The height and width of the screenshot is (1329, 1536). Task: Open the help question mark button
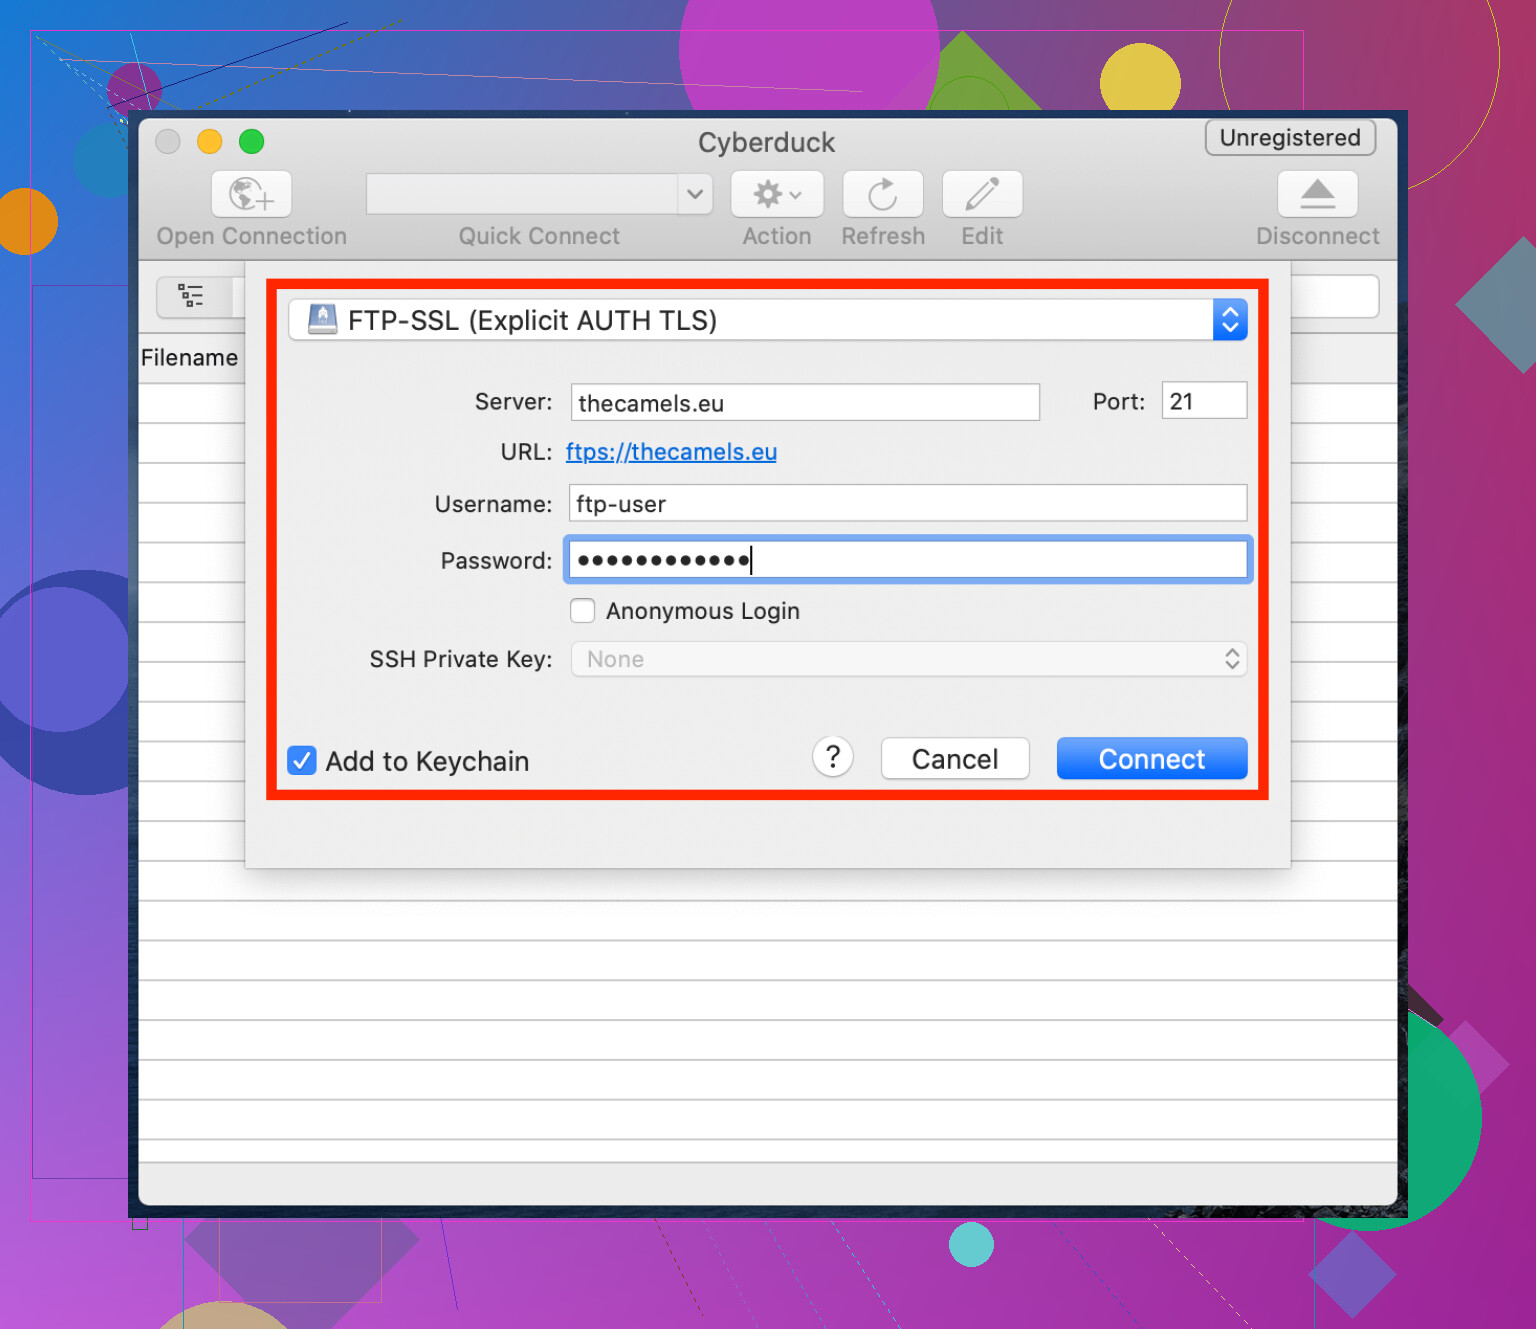833,757
